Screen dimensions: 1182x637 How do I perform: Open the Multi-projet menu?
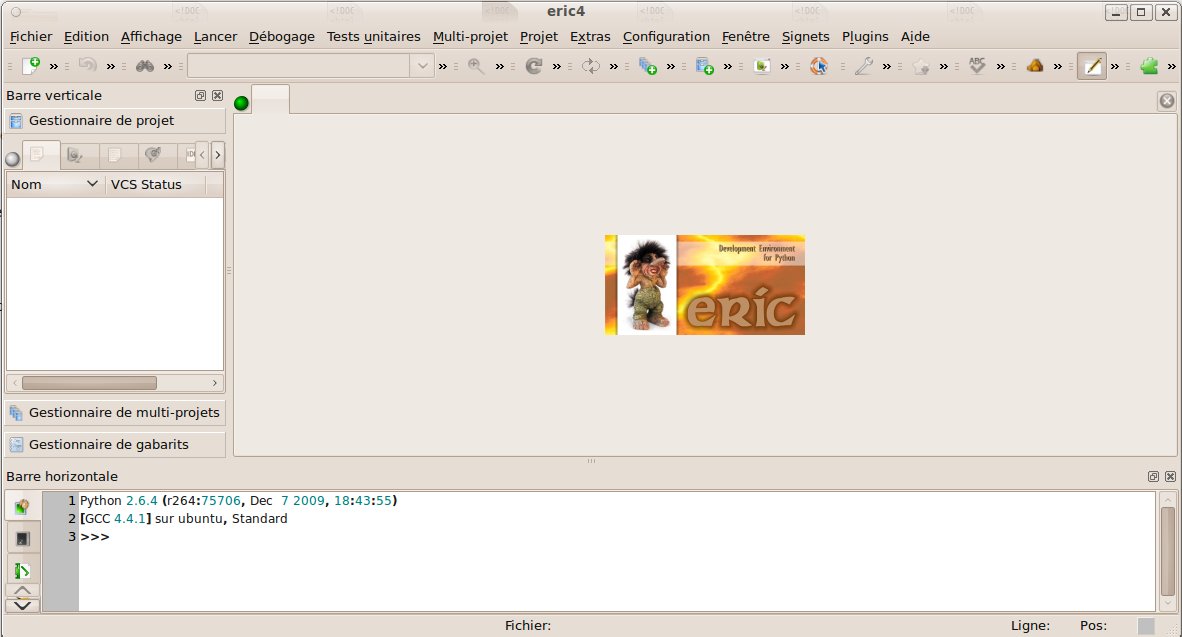pos(470,36)
